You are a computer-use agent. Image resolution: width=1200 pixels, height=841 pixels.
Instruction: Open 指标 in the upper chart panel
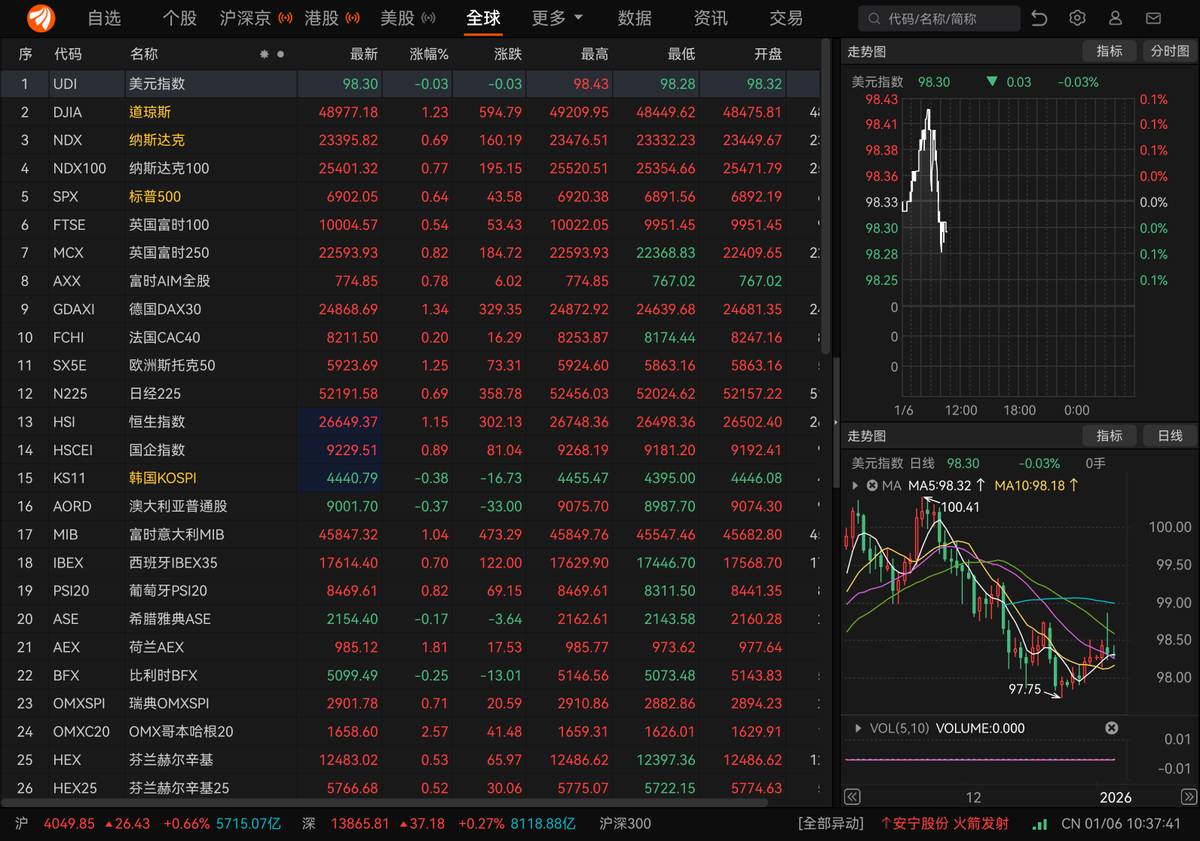(1109, 51)
